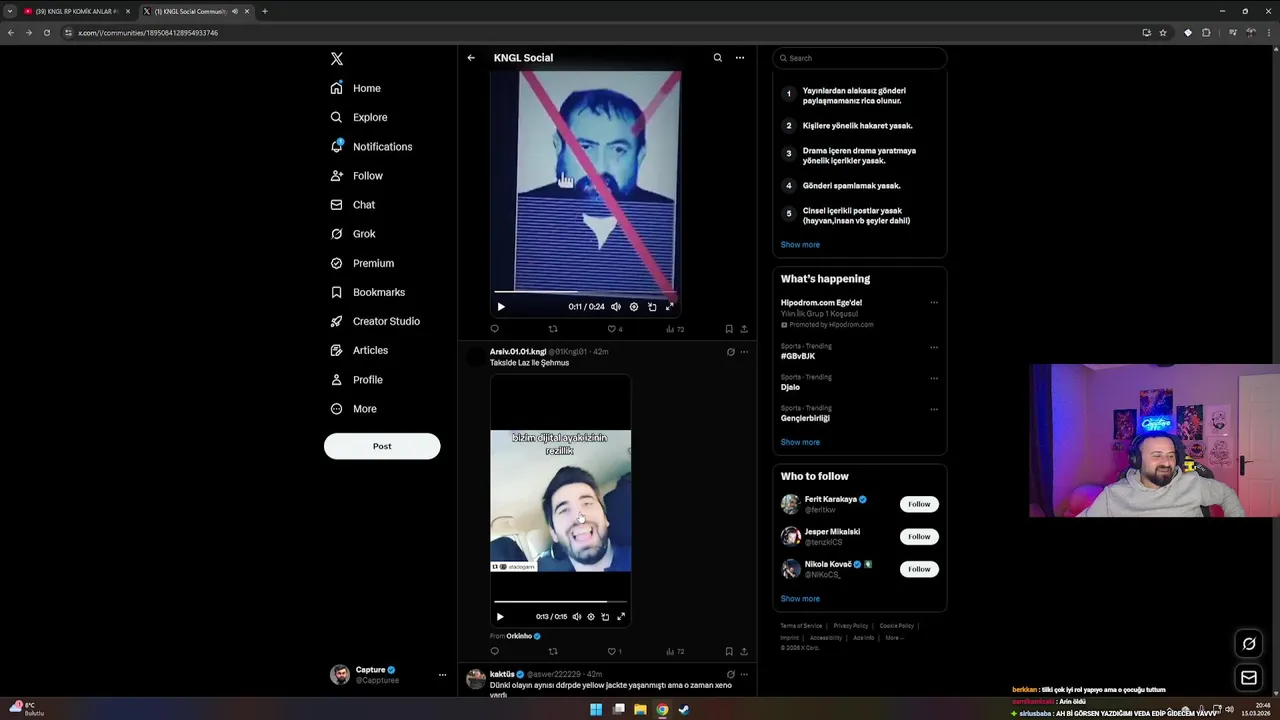This screenshot has height=720, width=1280.
Task: Open Creator Studio
Action: tap(375, 321)
